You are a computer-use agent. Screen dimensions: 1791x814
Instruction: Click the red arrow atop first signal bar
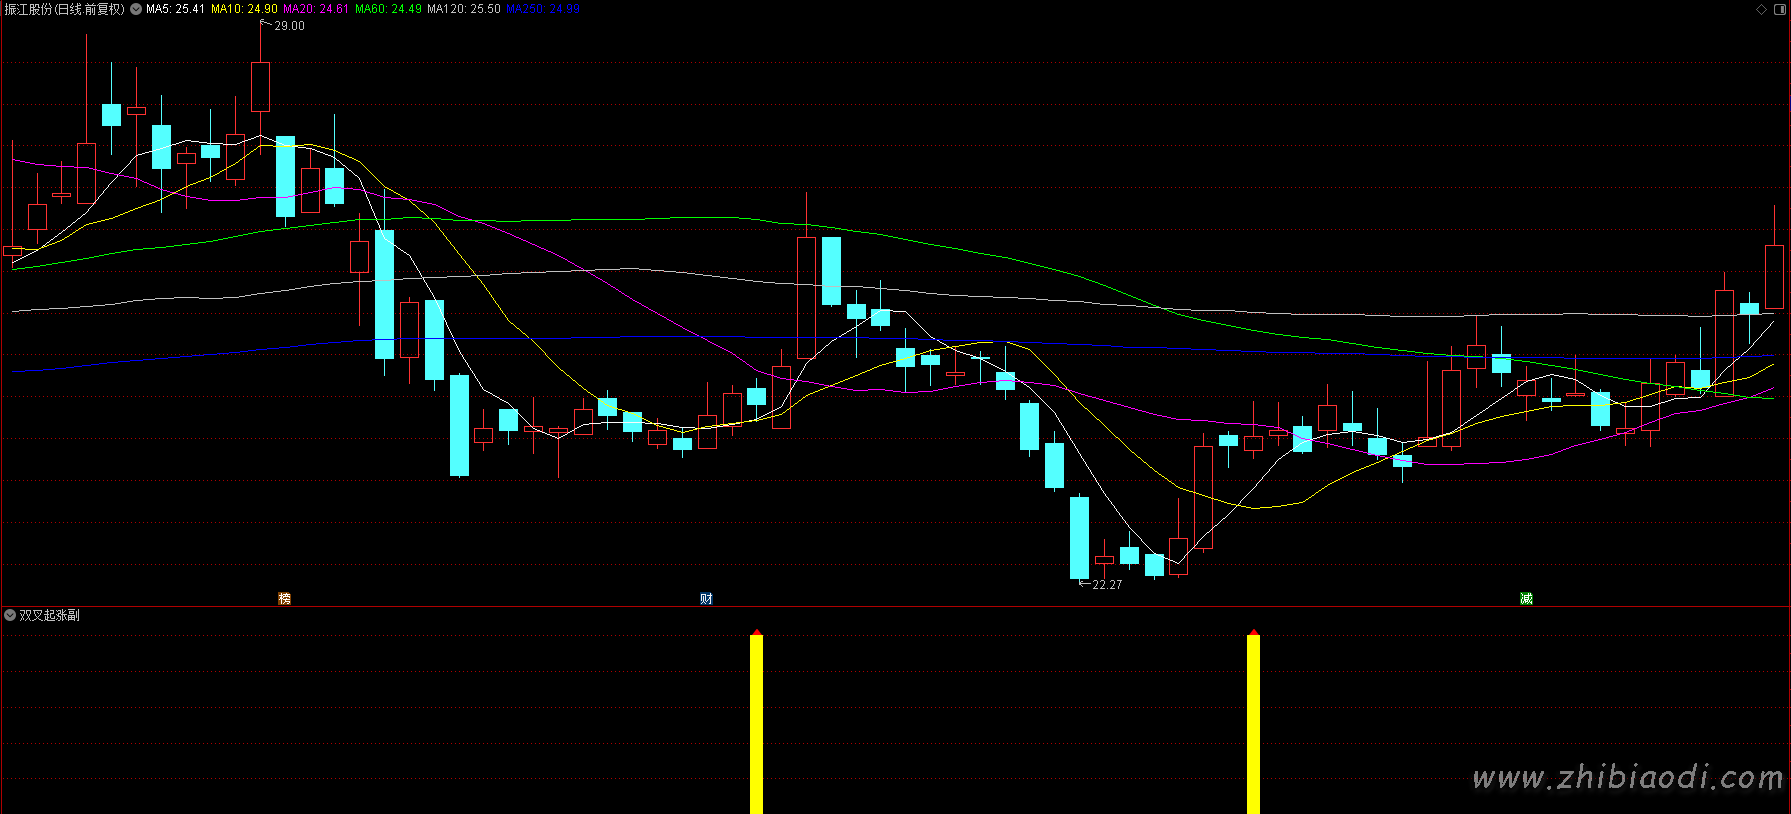[757, 632]
